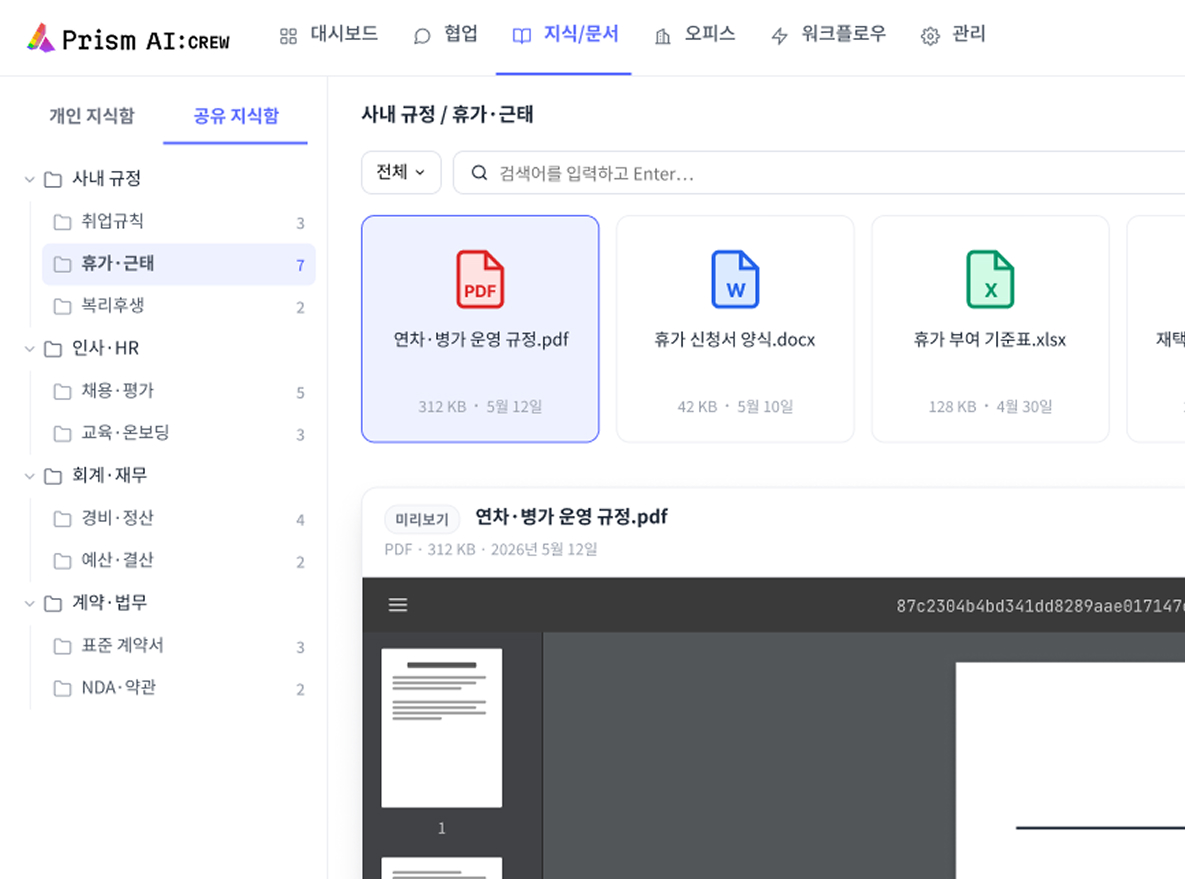Click the 휴가·근태 item count 7

pyautogui.click(x=300, y=265)
